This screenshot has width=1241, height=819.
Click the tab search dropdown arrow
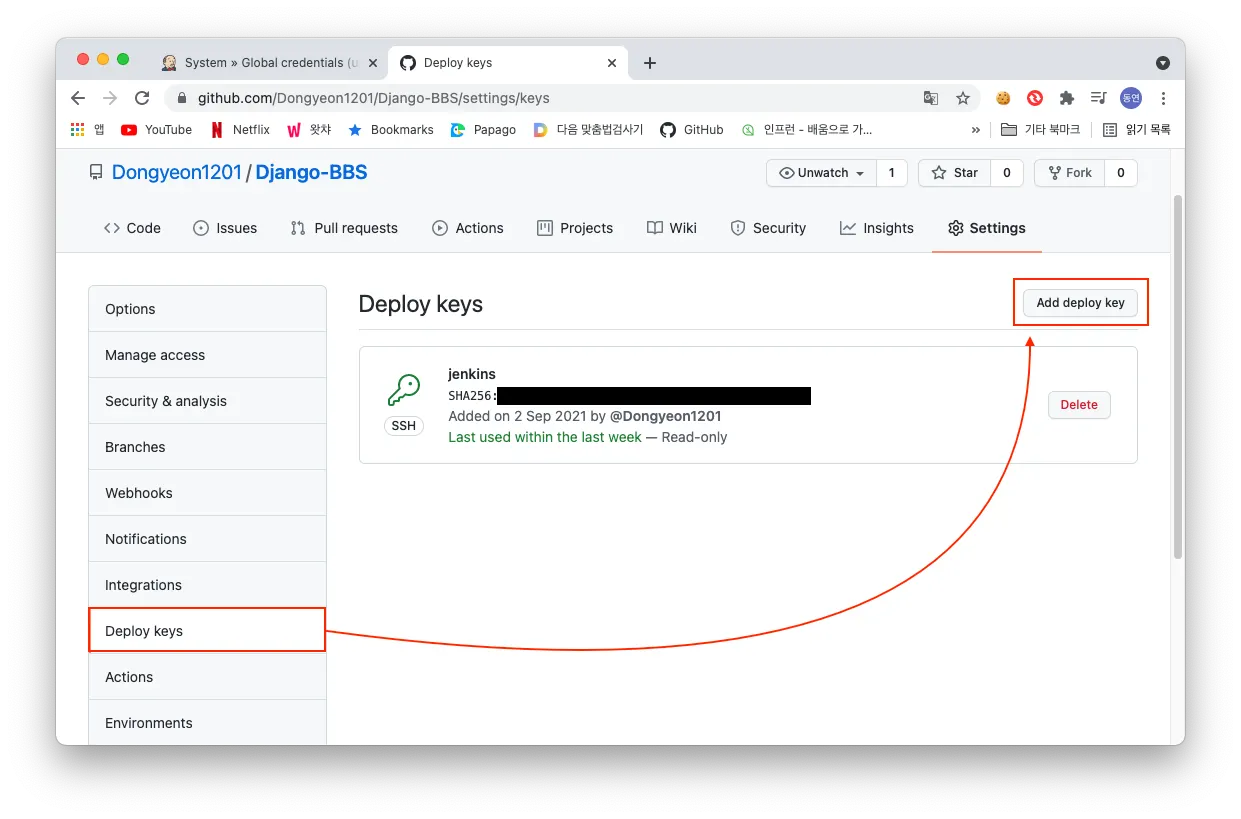tap(1163, 63)
